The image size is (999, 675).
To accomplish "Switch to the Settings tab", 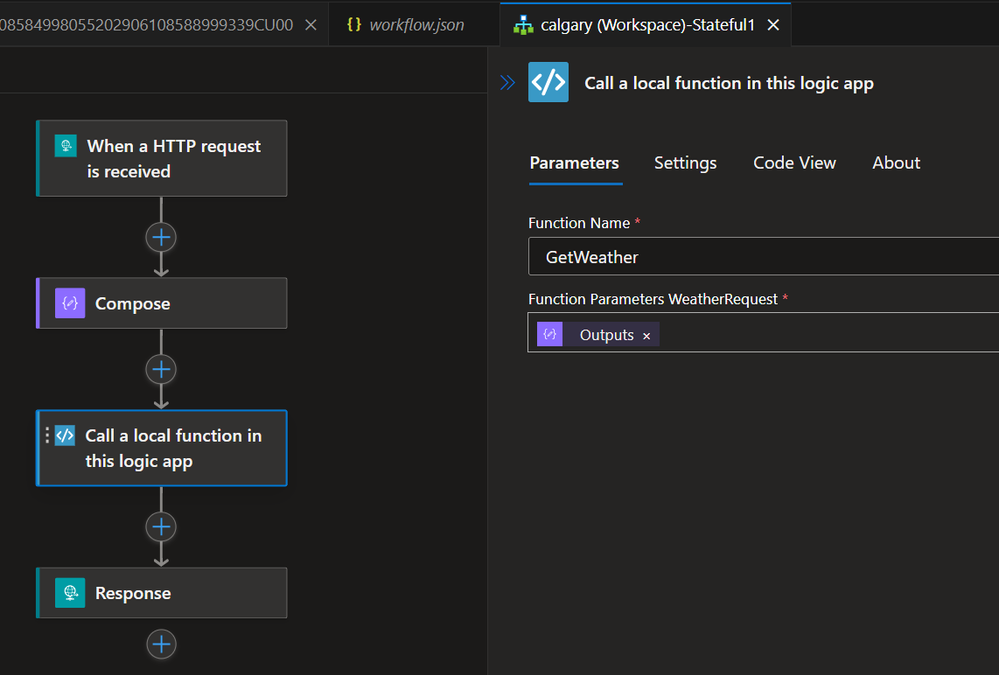I will pyautogui.click(x=685, y=163).
